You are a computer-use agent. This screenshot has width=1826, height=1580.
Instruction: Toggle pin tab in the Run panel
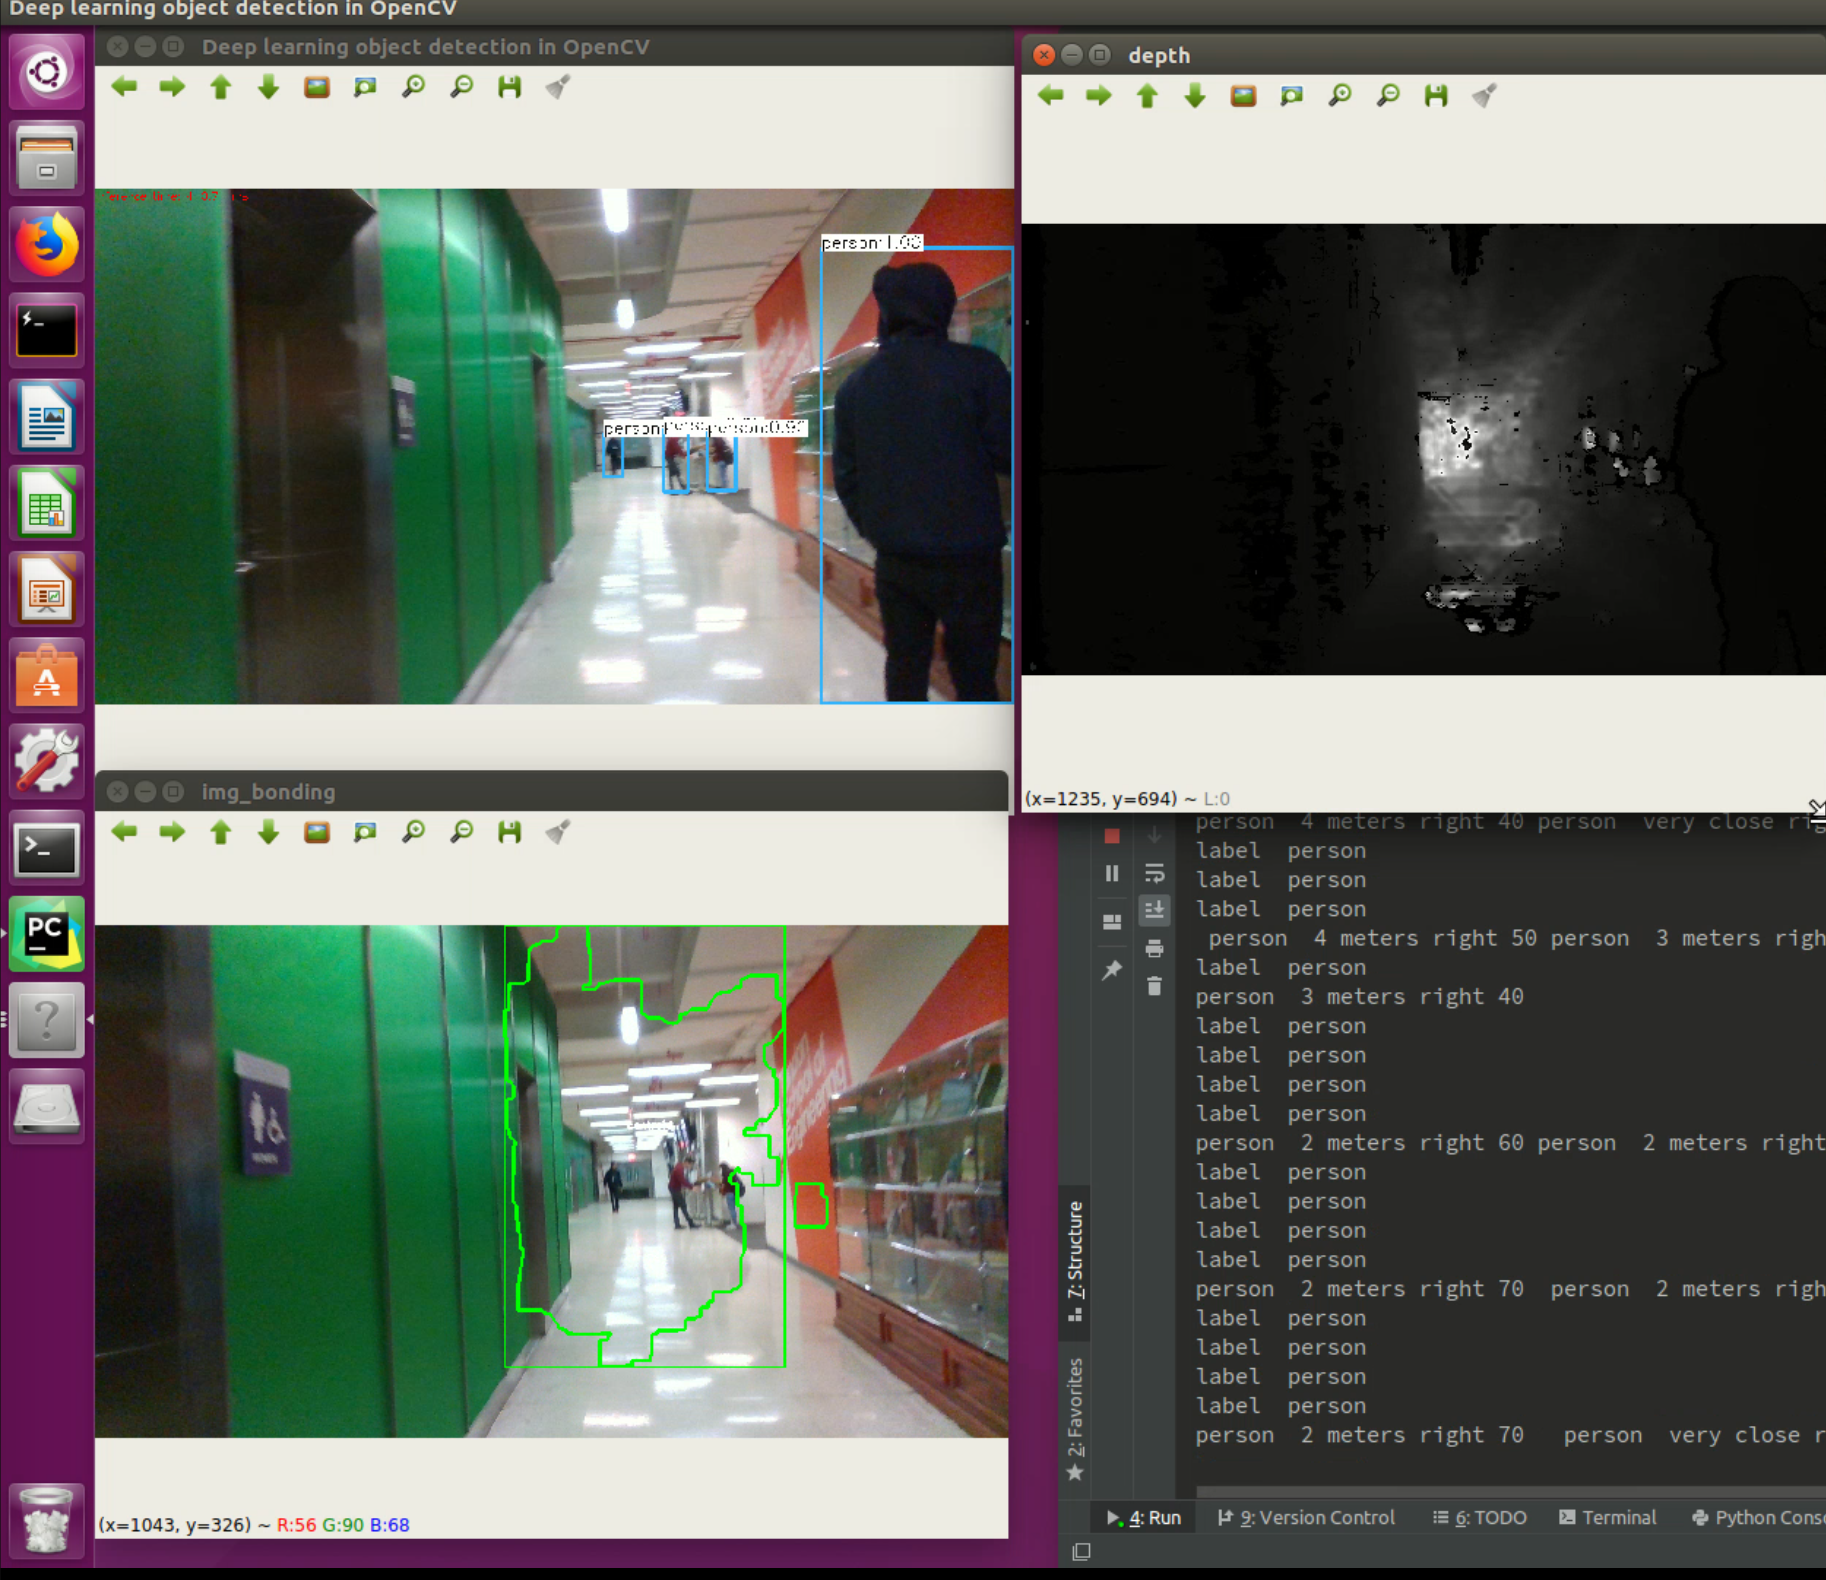coord(1111,970)
